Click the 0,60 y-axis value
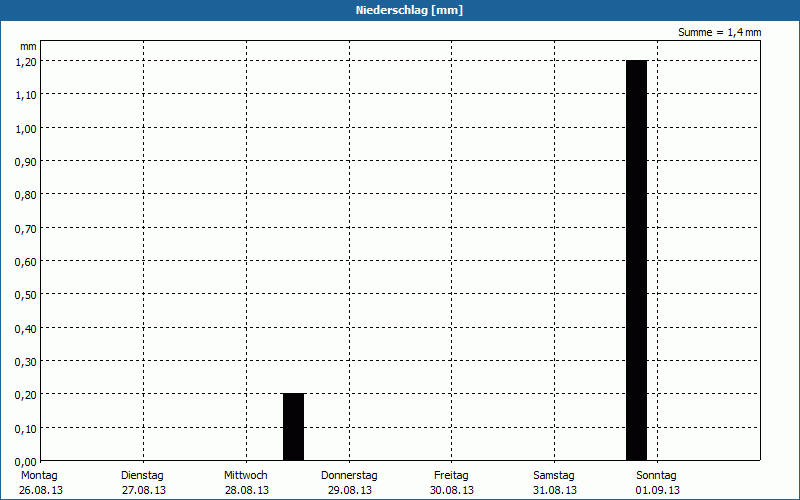This screenshot has height=500, width=800. tap(26, 262)
